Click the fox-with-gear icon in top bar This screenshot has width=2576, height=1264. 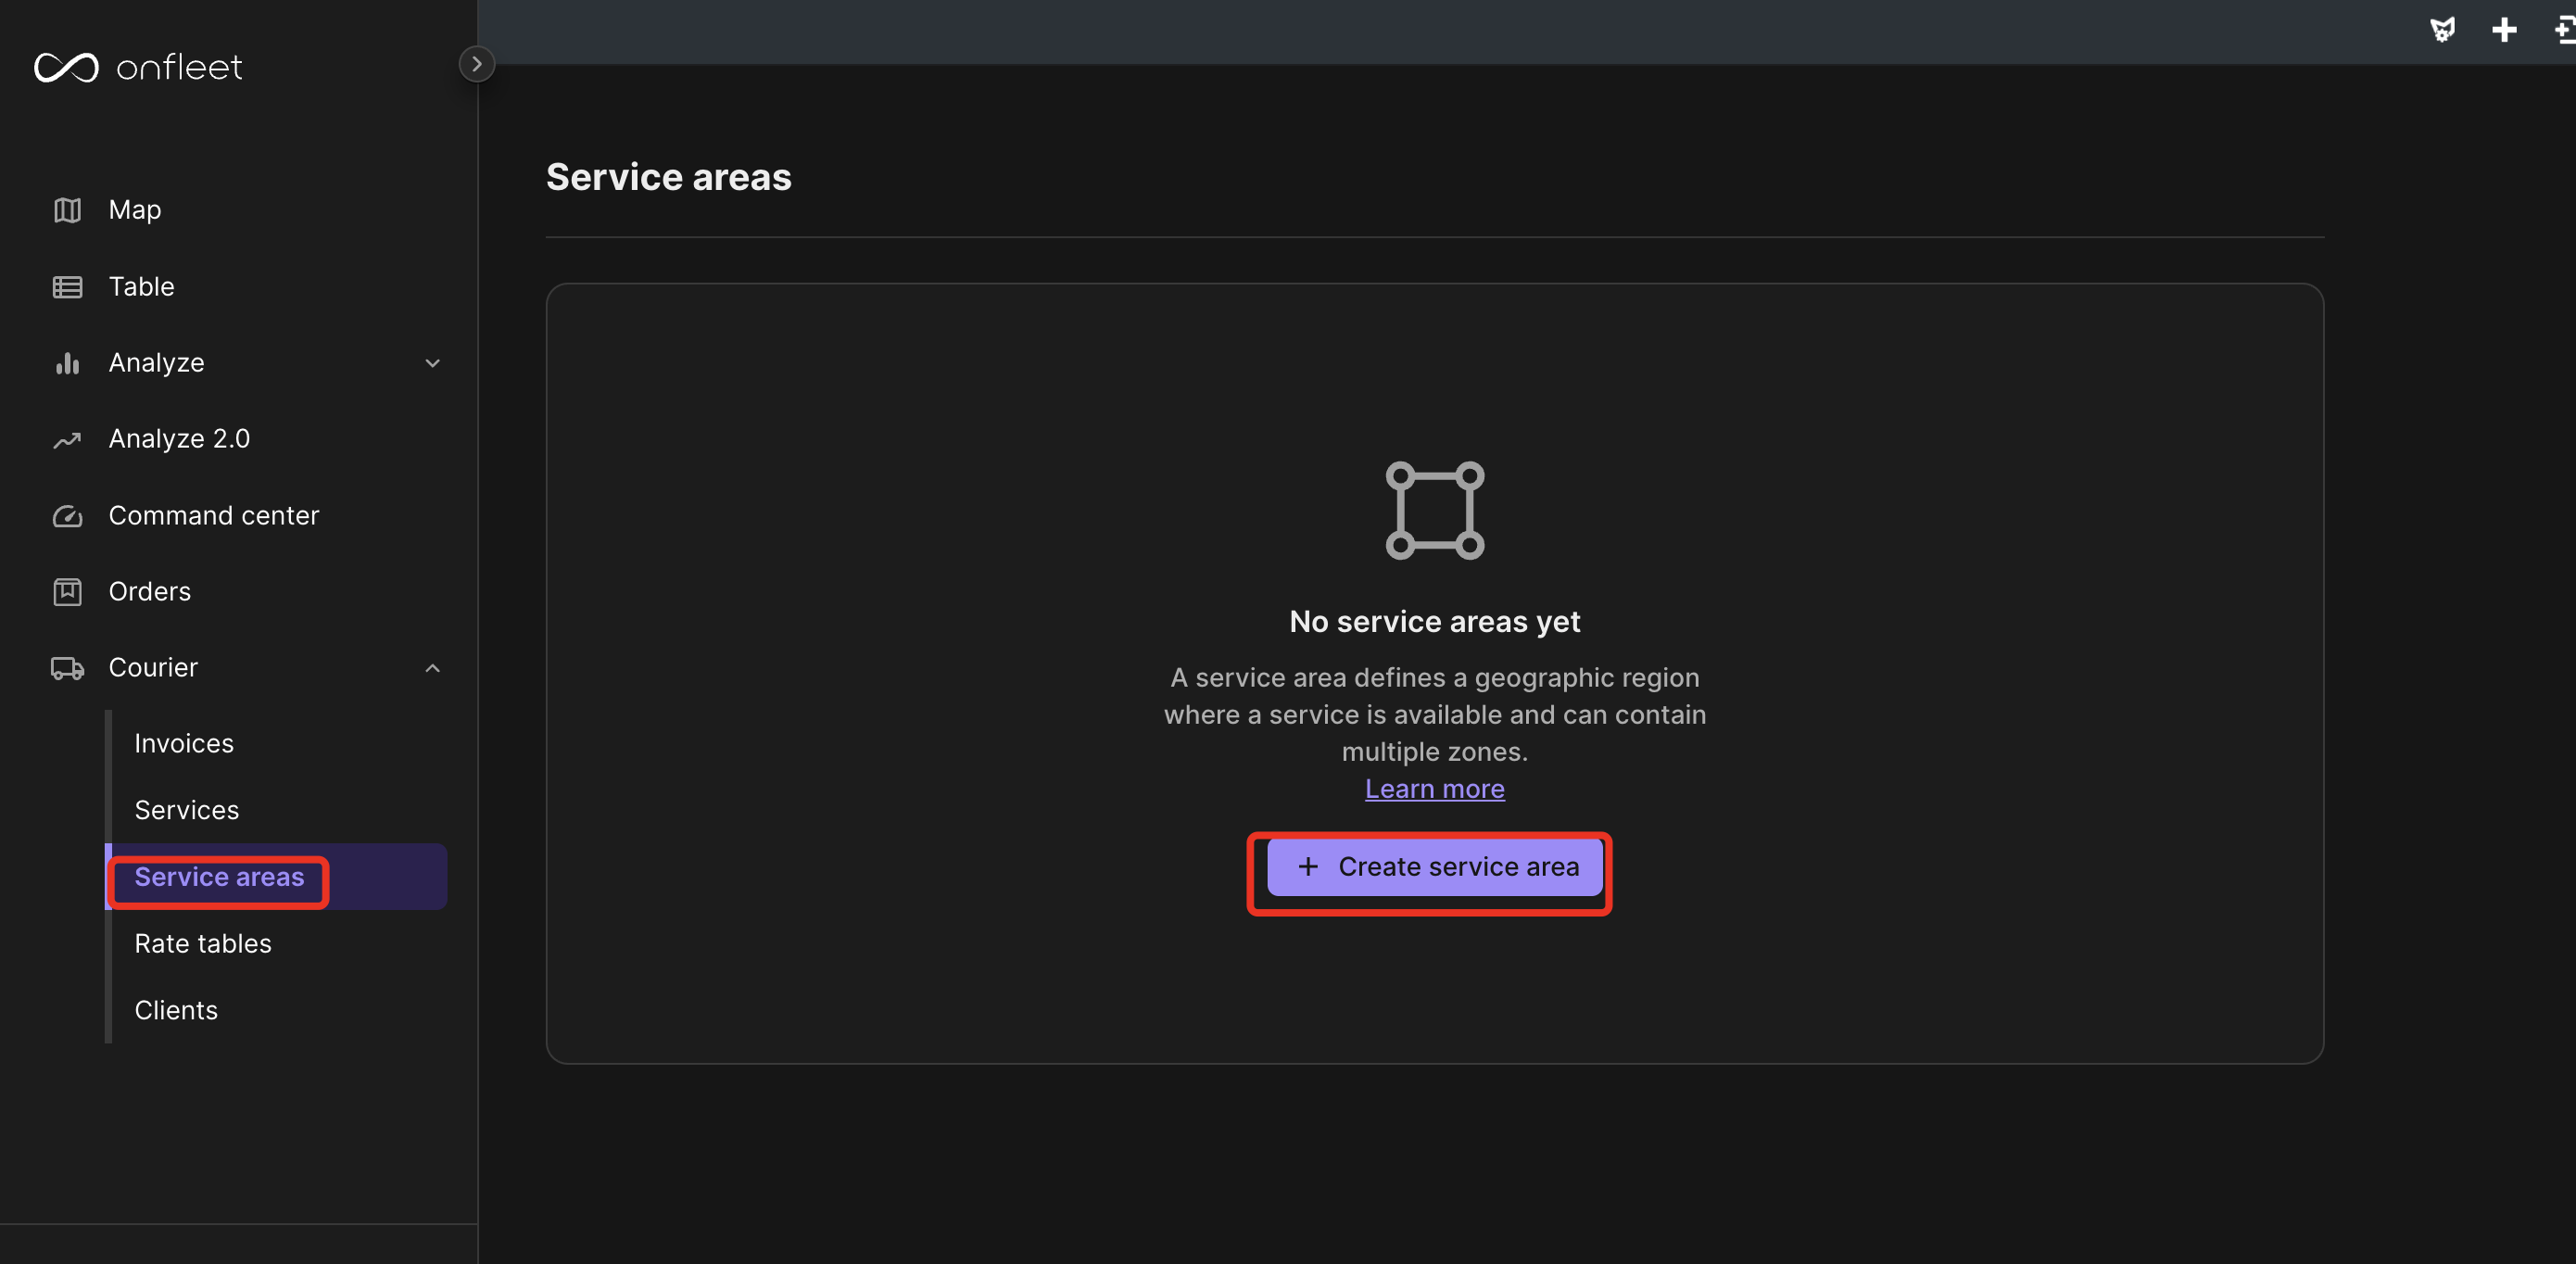[2442, 30]
